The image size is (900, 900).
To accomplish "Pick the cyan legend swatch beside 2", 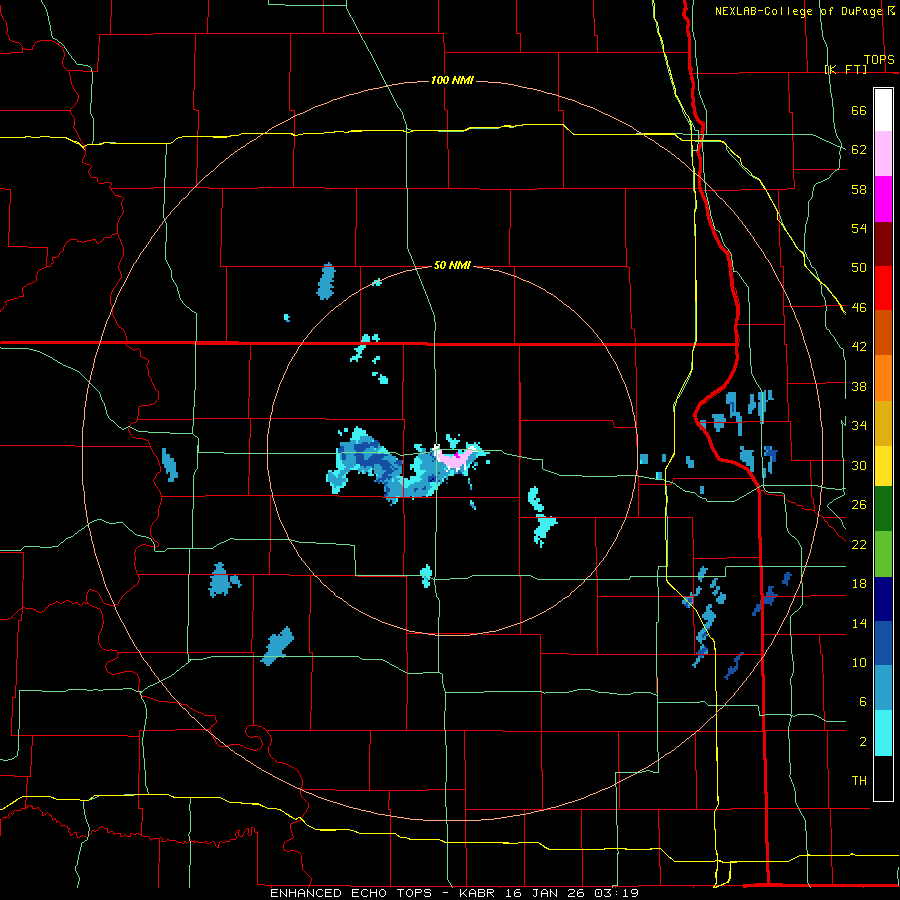I will pos(883,734).
